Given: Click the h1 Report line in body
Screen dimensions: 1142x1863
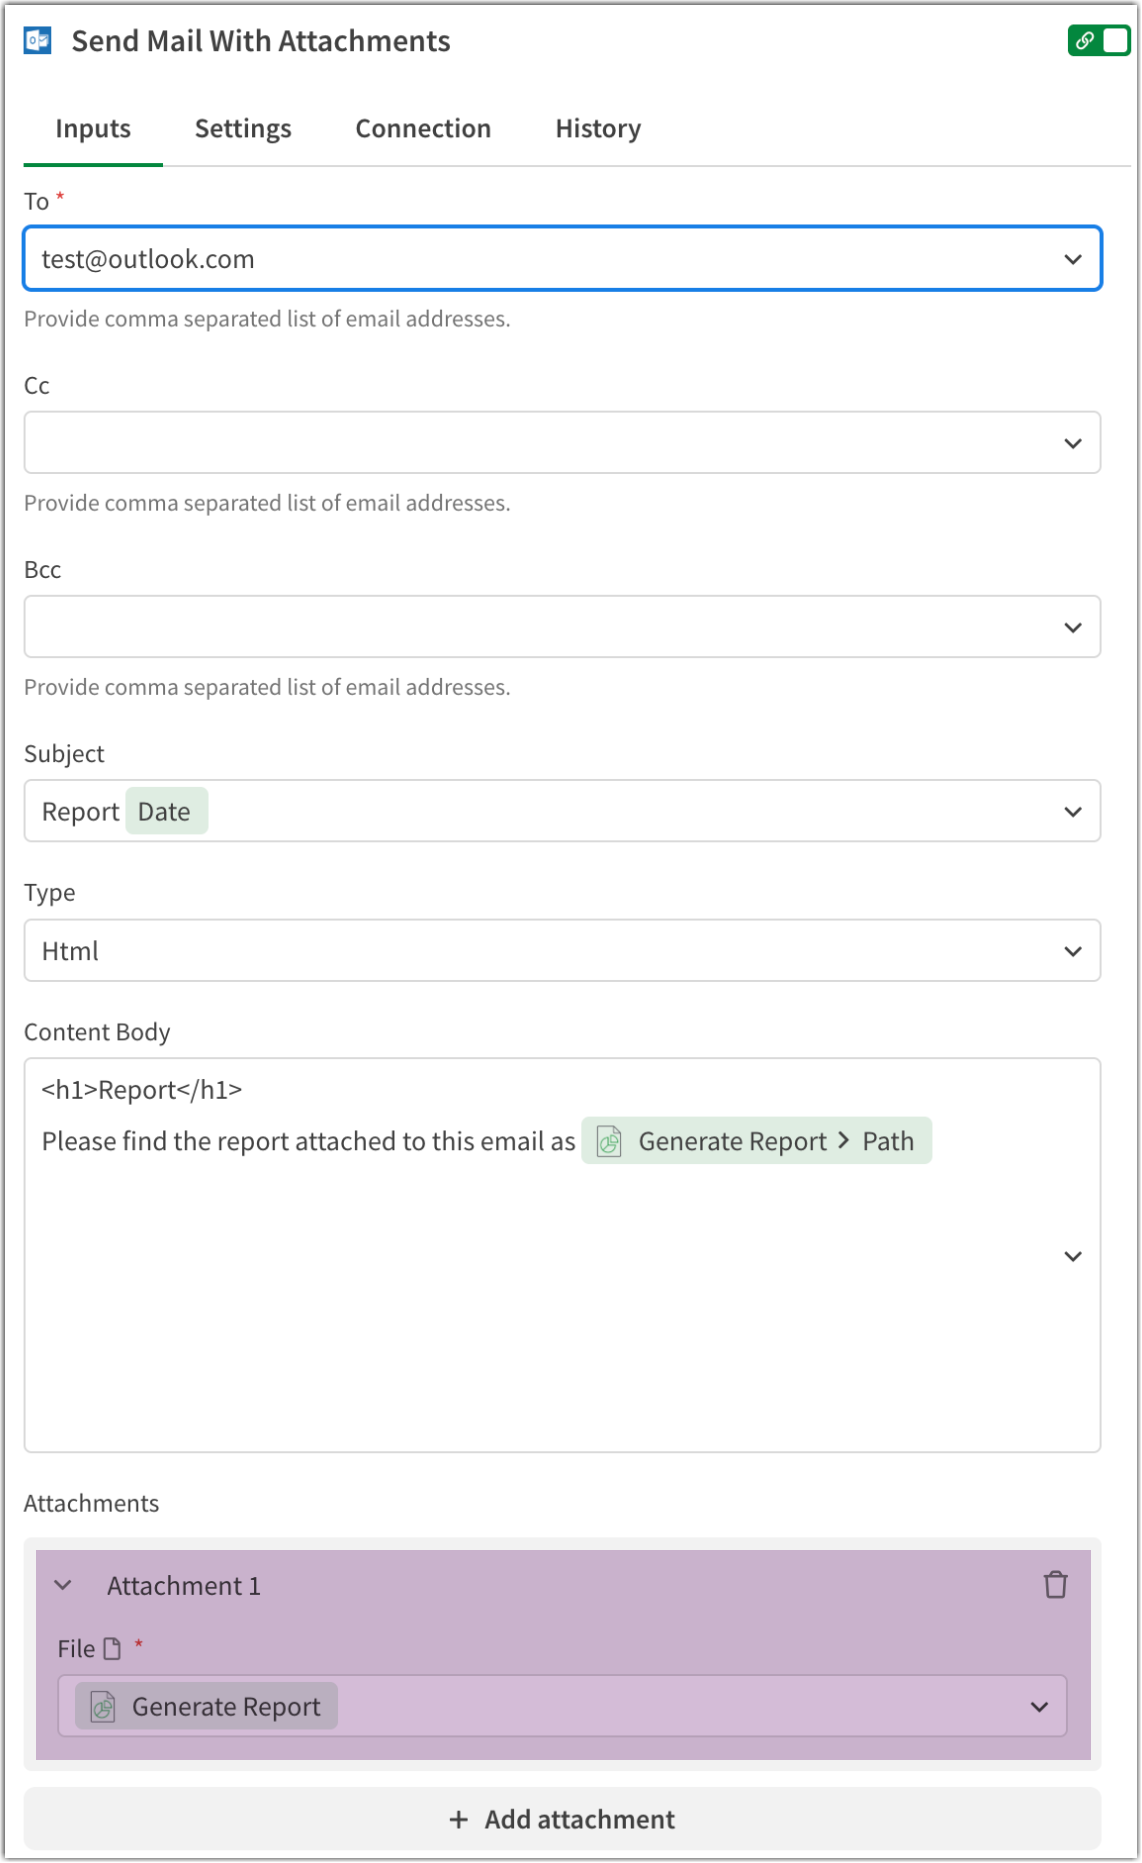Looking at the screenshot, I should tap(142, 1090).
